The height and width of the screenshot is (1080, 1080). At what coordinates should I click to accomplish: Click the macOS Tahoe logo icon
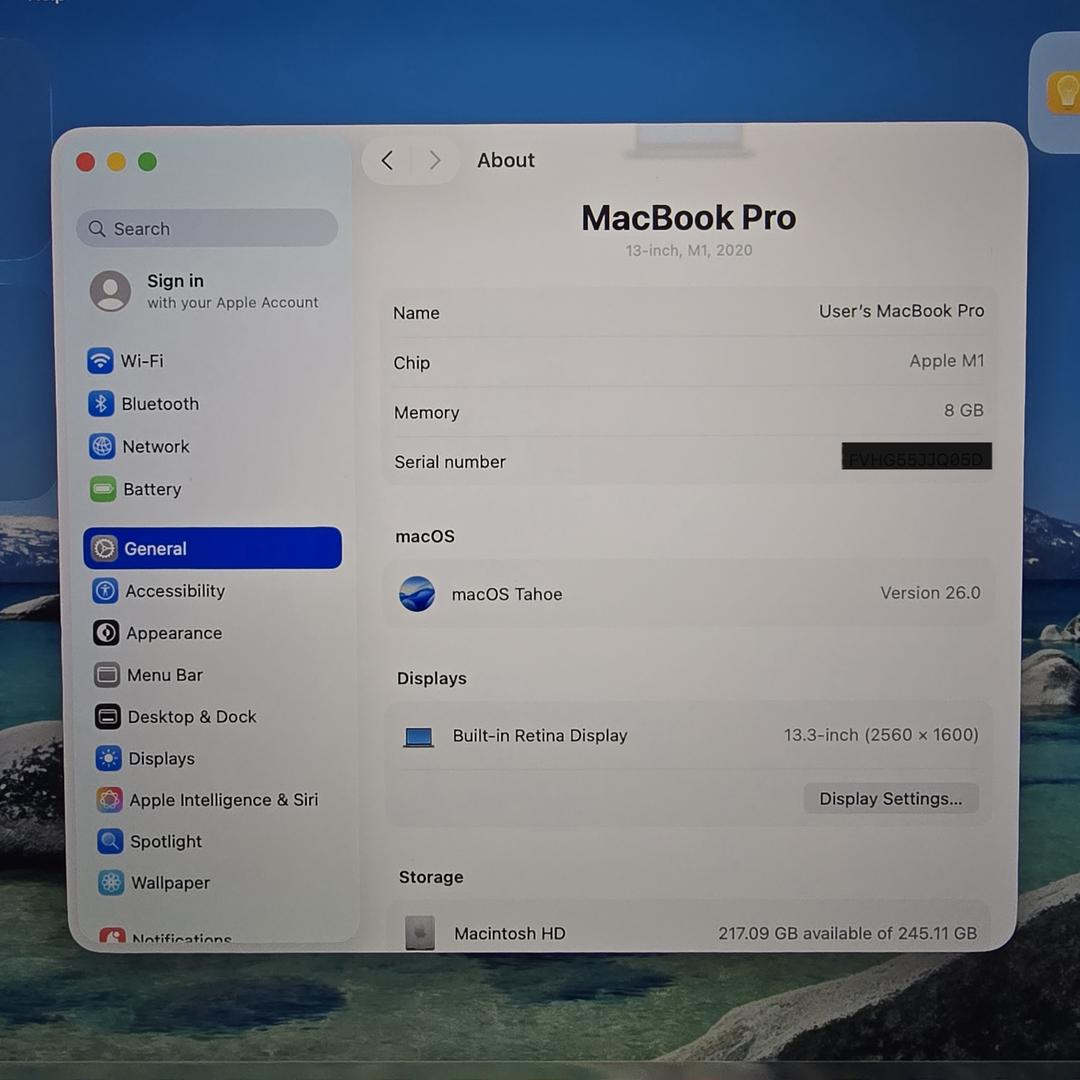click(417, 594)
